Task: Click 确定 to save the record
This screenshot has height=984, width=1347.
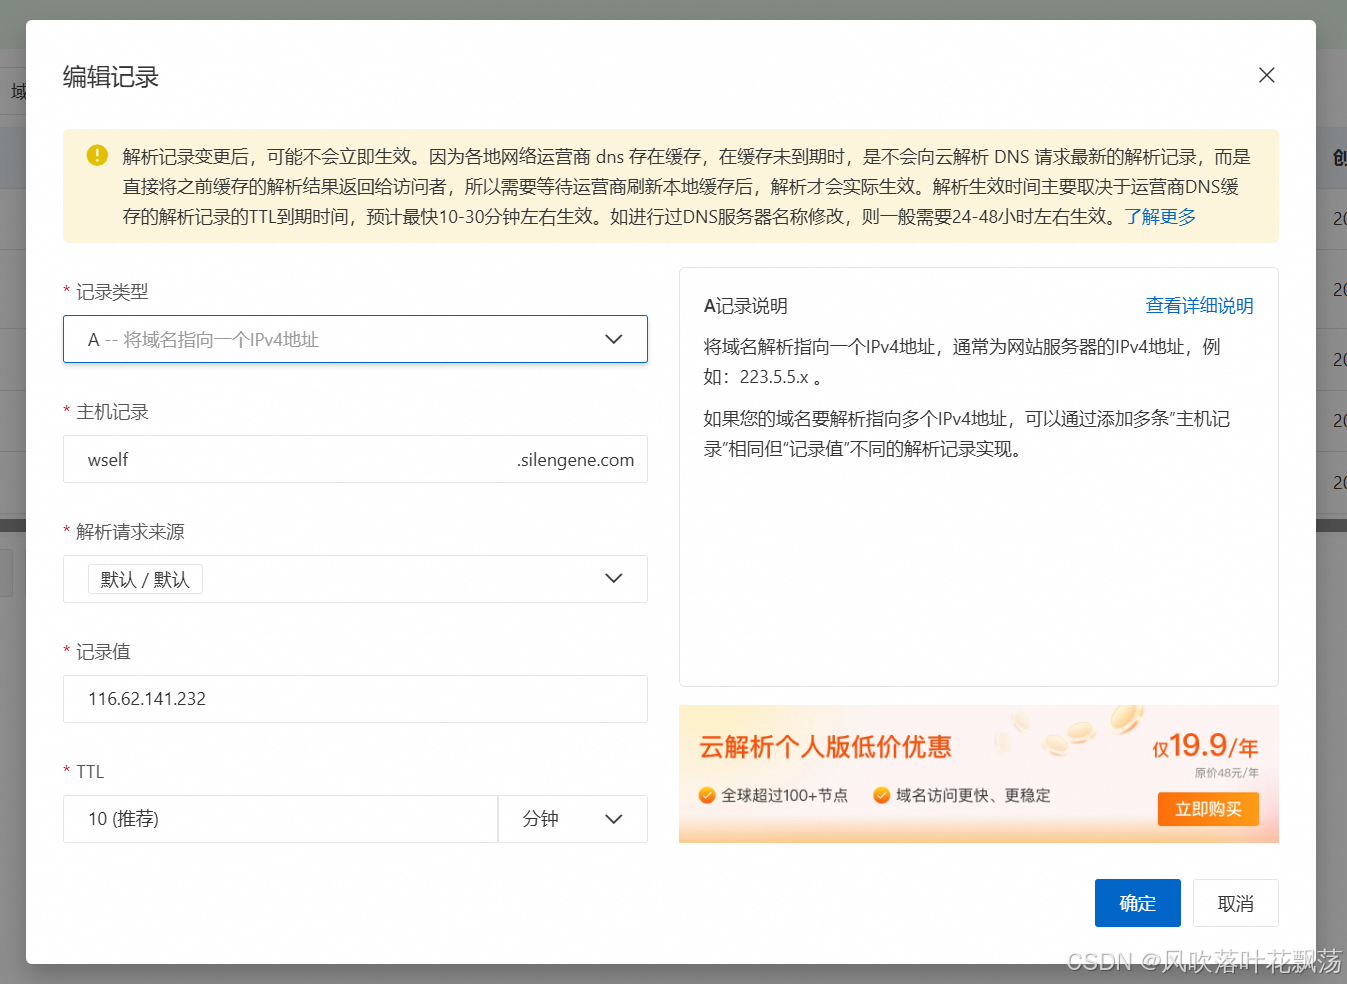Action: tap(1137, 903)
